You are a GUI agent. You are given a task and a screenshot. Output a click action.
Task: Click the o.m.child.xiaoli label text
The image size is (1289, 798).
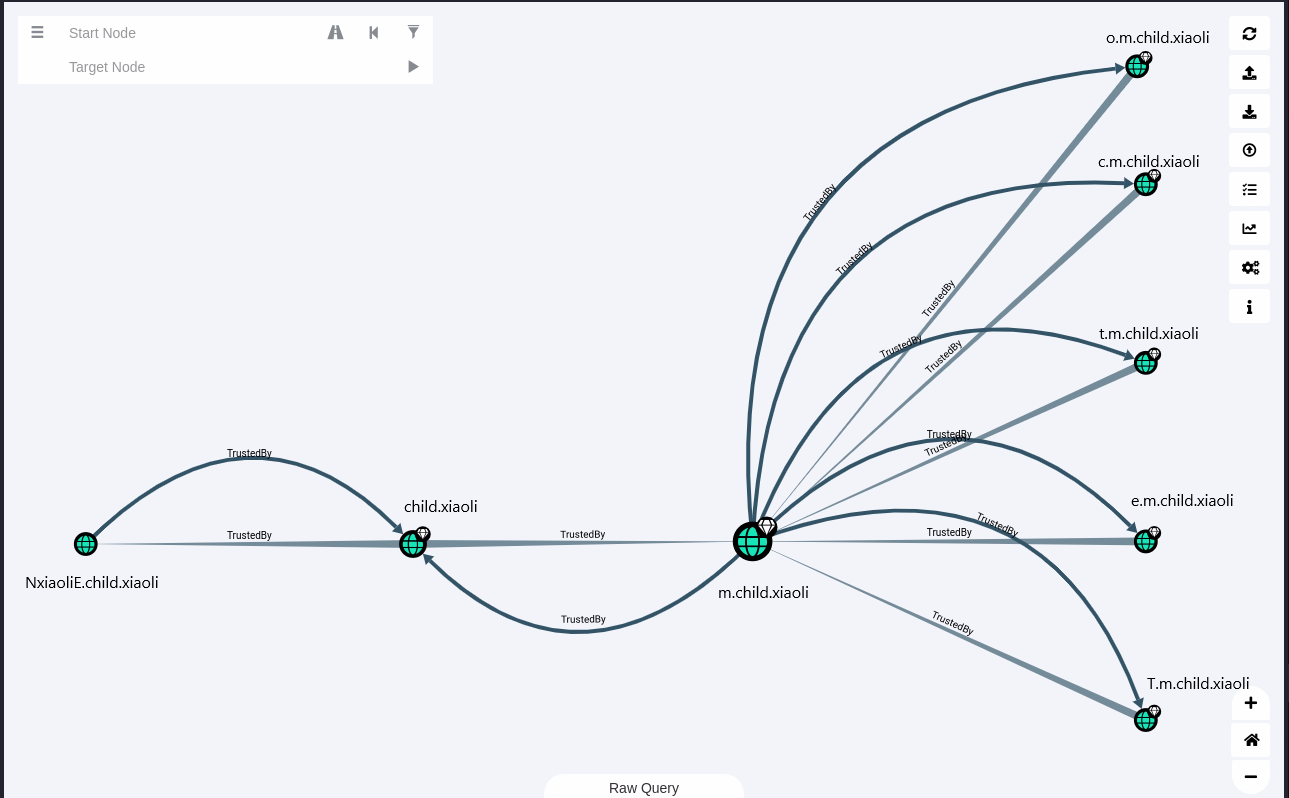pyautogui.click(x=1158, y=38)
